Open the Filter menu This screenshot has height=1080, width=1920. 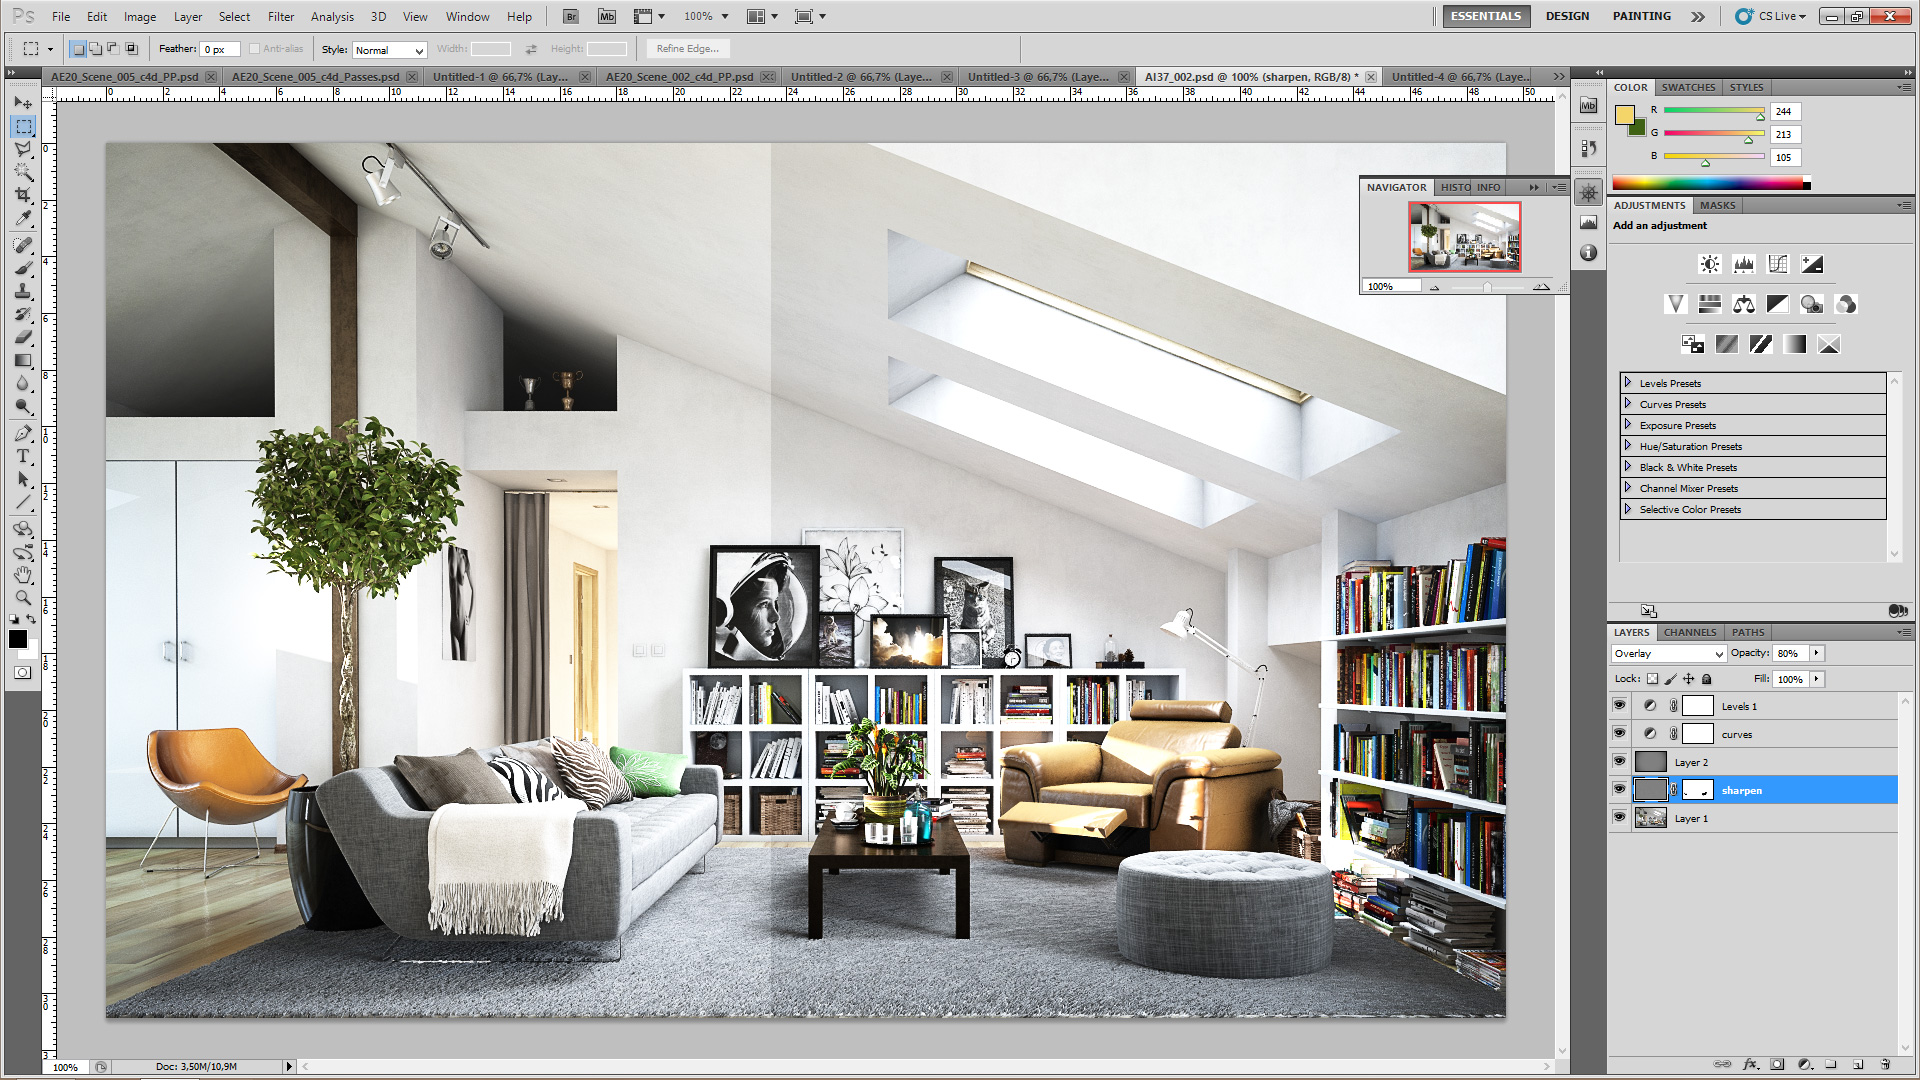(x=280, y=16)
